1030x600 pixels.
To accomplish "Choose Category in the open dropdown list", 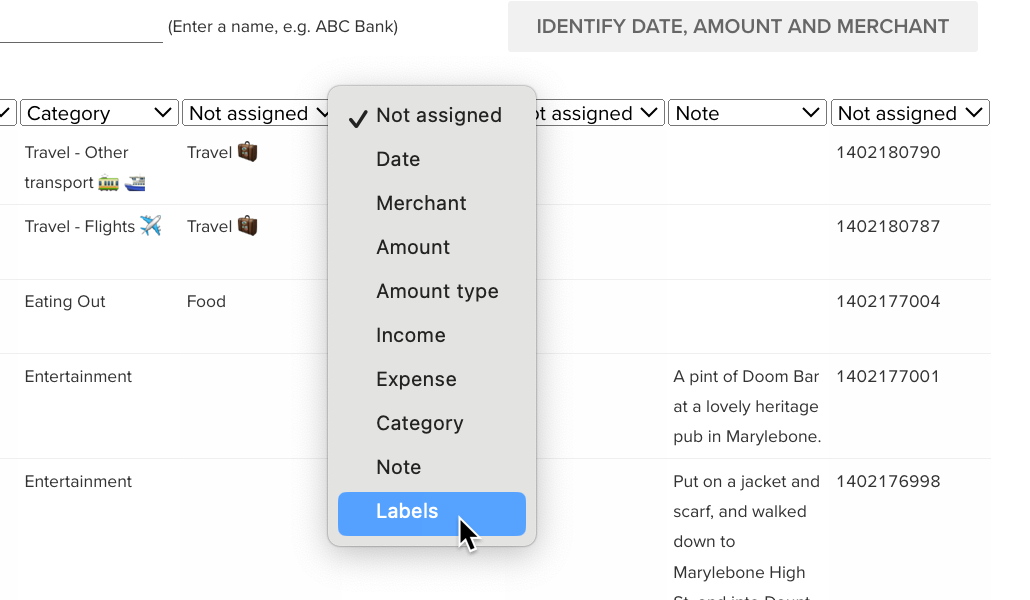I will (x=419, y=424).
